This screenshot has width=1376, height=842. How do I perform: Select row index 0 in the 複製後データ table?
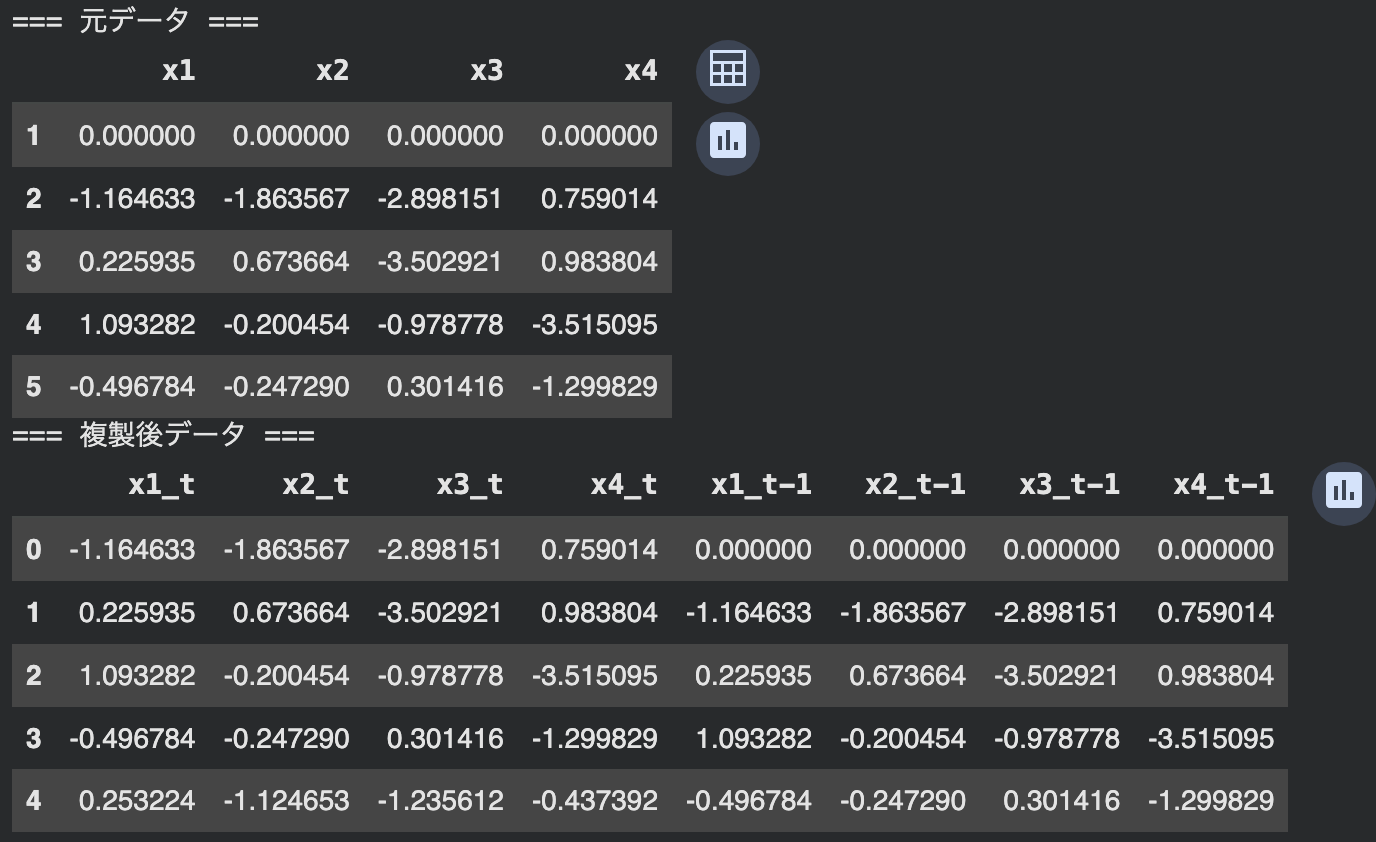pyautogui.click(x=33, y=549)
